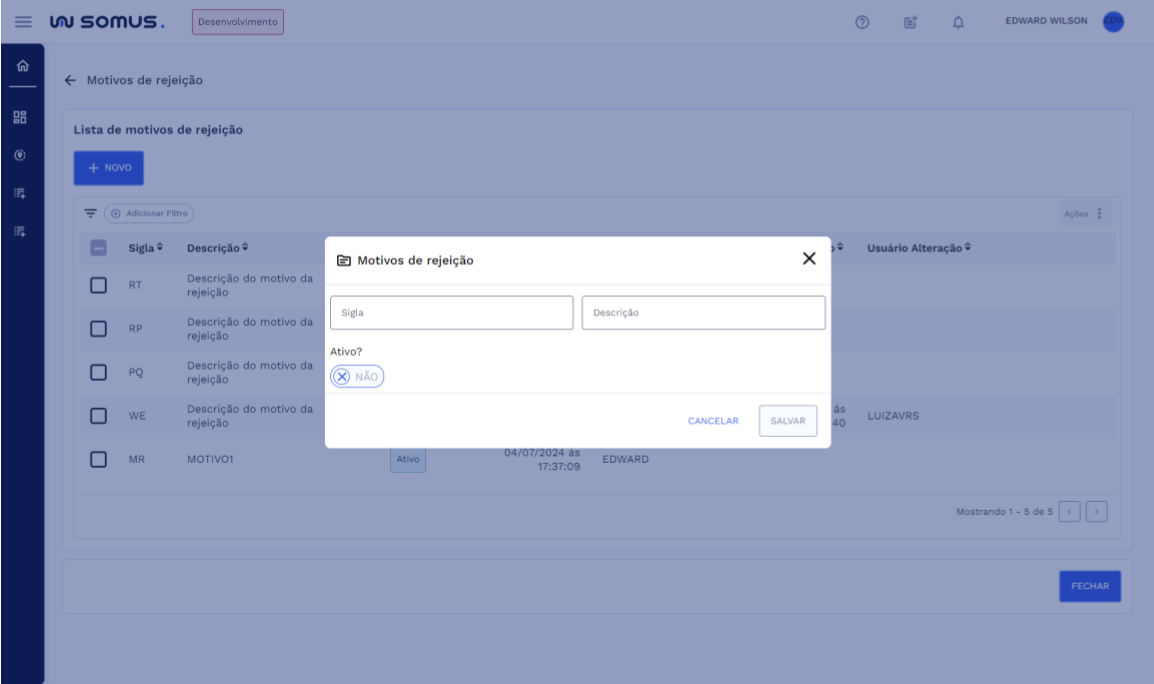Toggle the select-all header checkbox

98,248
